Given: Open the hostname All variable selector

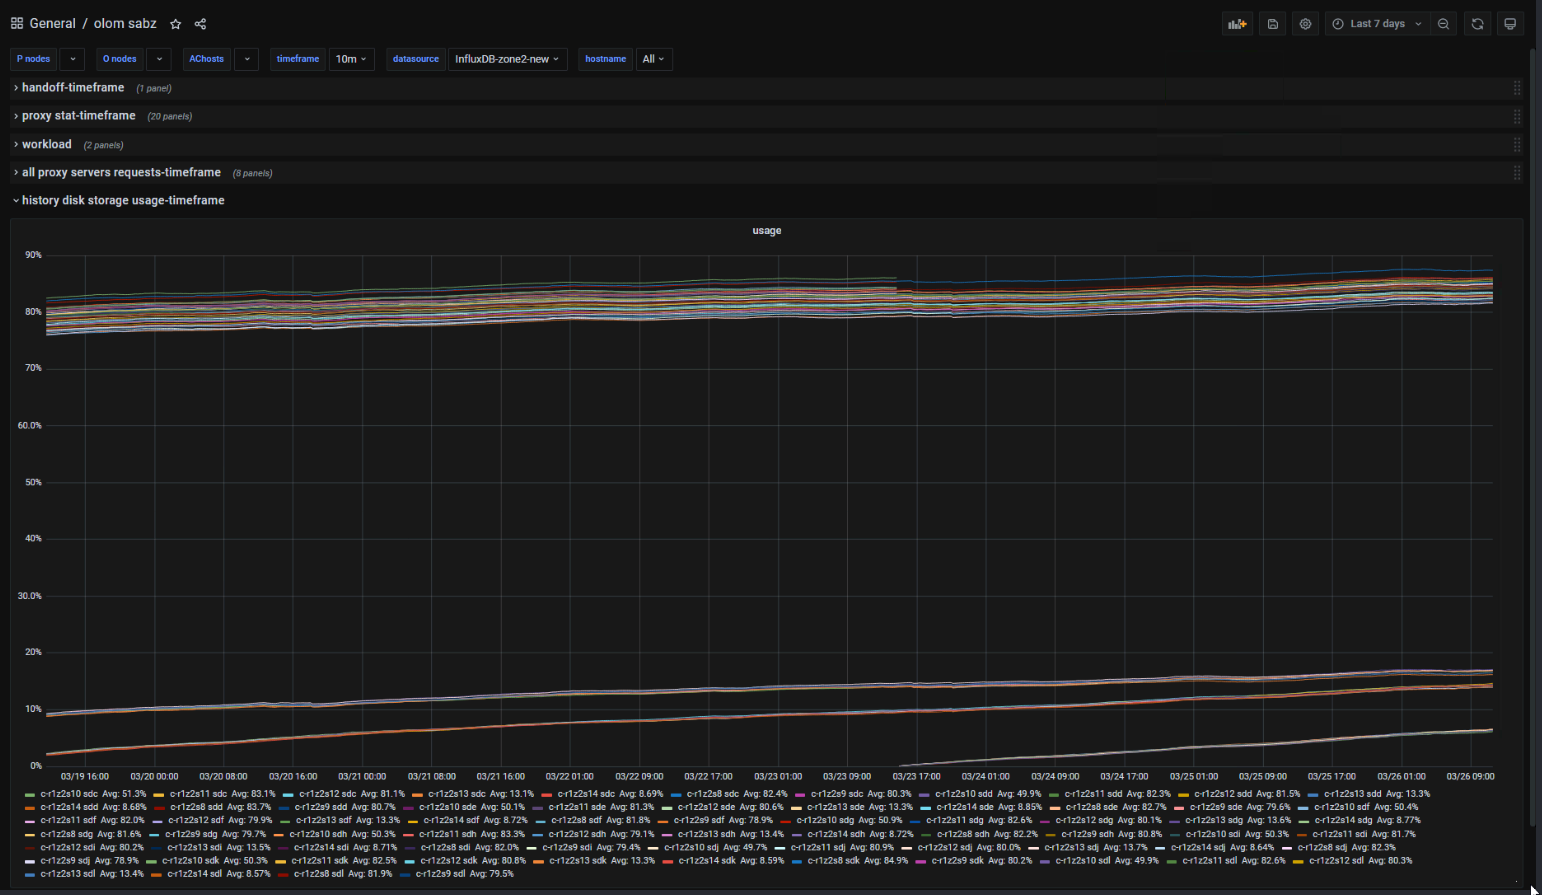Looking at the screenshot, I should 653,59.
